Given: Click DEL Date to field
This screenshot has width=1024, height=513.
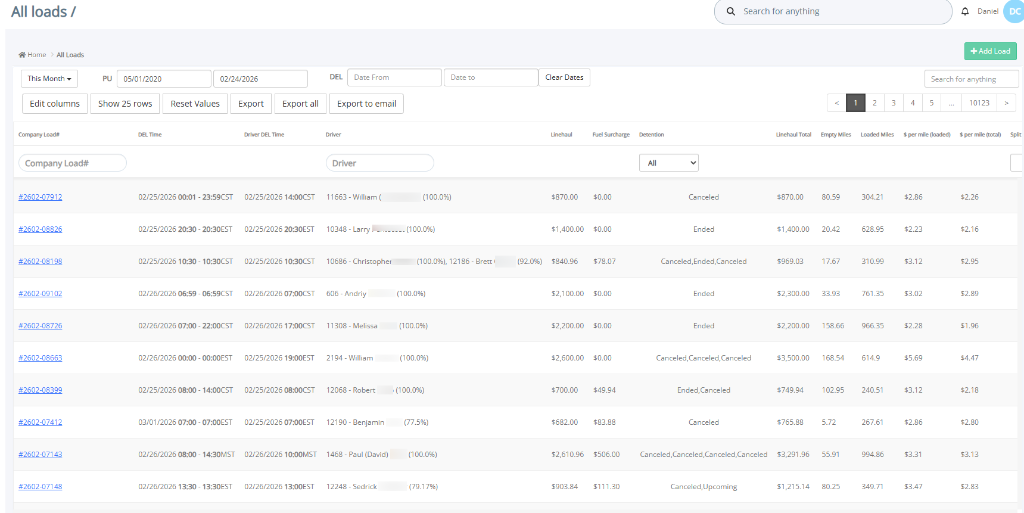Looking at the screenshot, I should pyautogui.click(x=491, y=78).
